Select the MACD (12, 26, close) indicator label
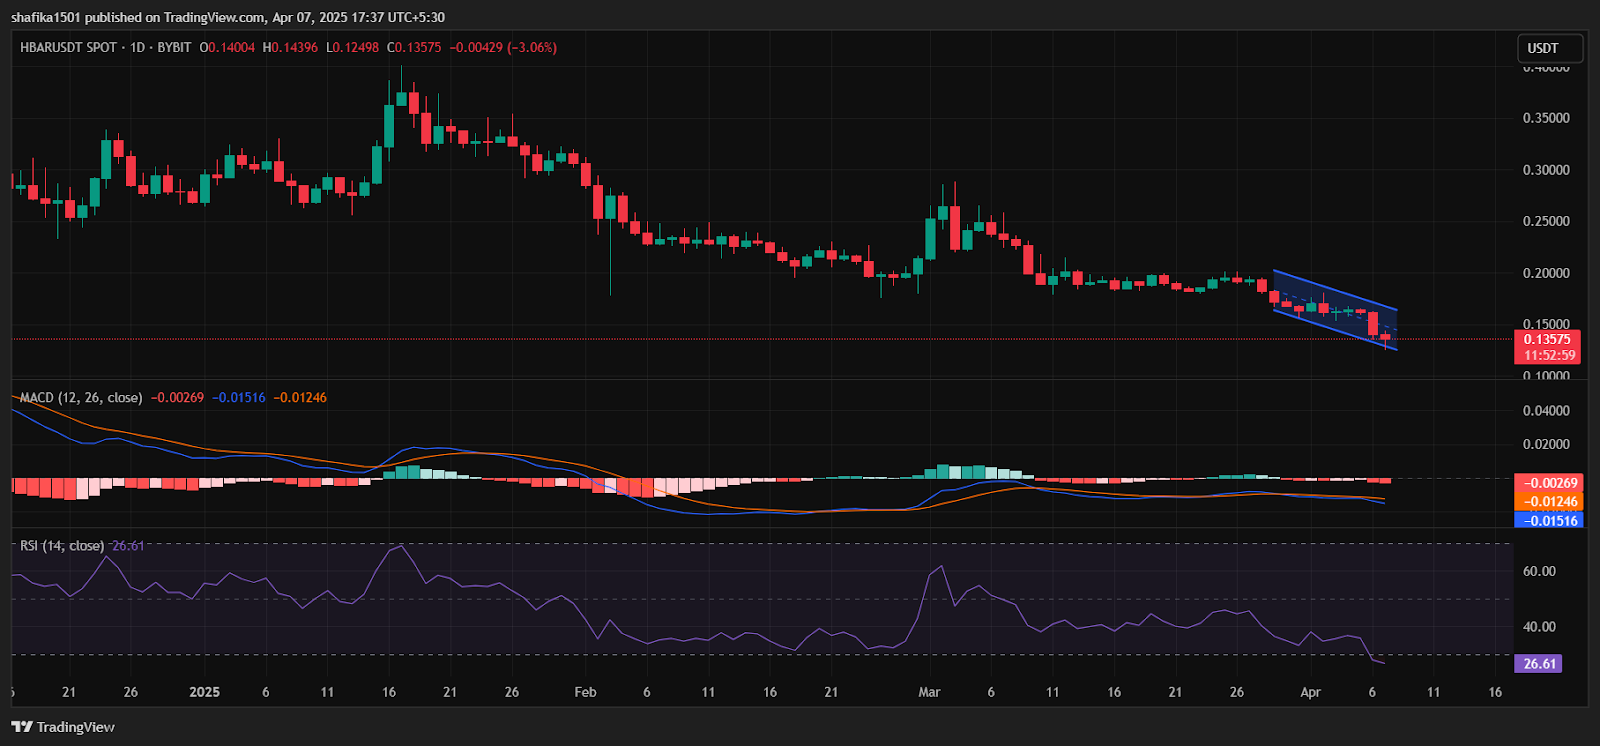This screenshot has width=1600, height=746. (81, 397)
